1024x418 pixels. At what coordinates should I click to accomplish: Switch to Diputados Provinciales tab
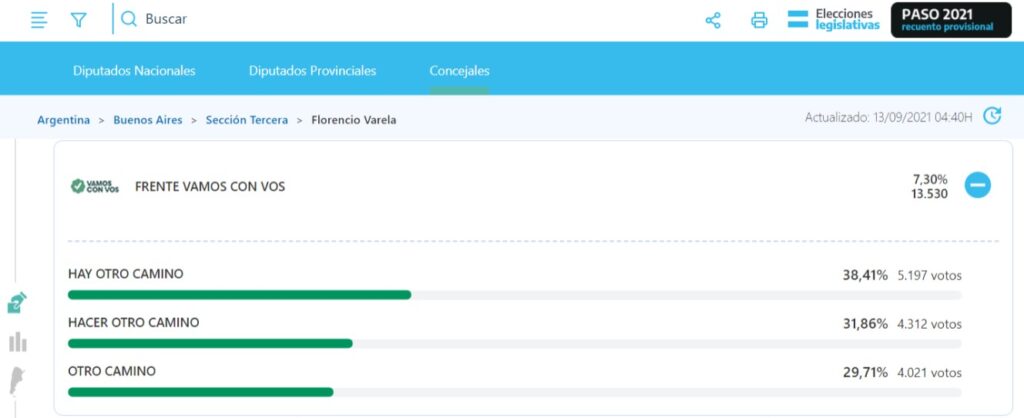pyautogui.click(x=312, y=71)
